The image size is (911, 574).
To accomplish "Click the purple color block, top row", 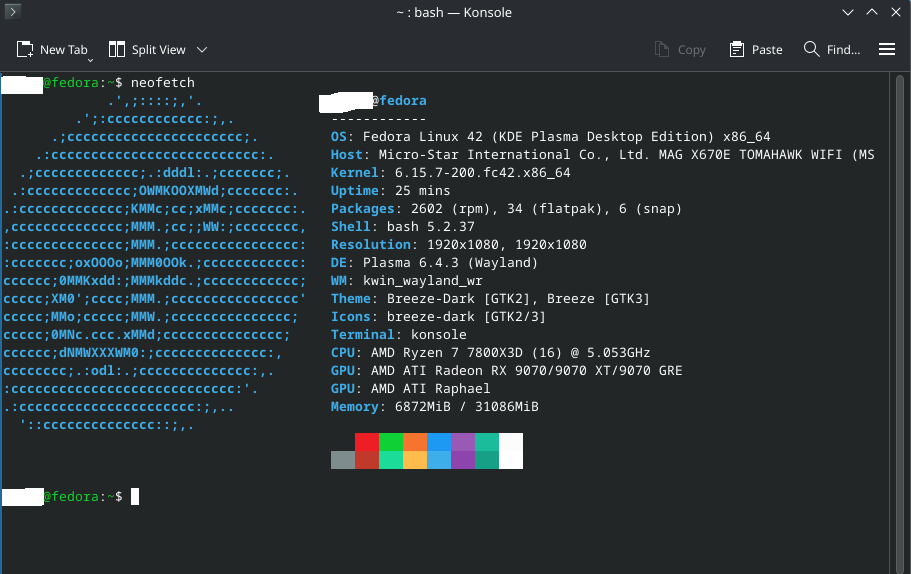I will pos(462,442).
